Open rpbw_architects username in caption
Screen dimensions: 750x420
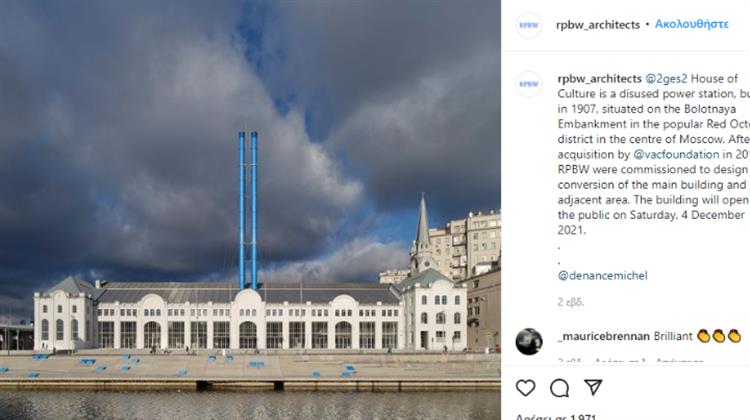click(599, 78)
